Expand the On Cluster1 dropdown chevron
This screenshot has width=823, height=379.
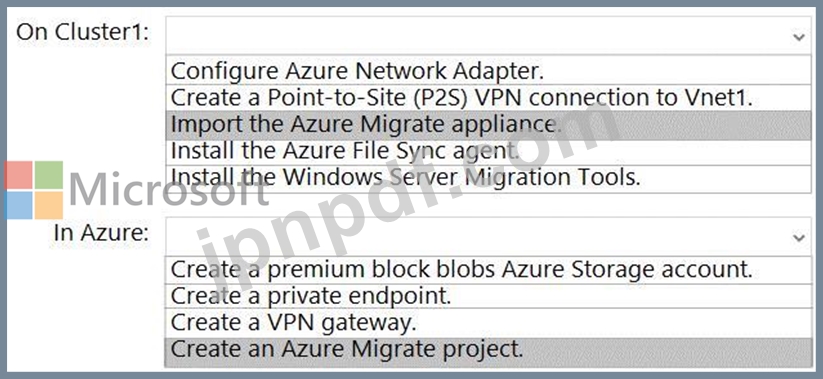(799, 37)
